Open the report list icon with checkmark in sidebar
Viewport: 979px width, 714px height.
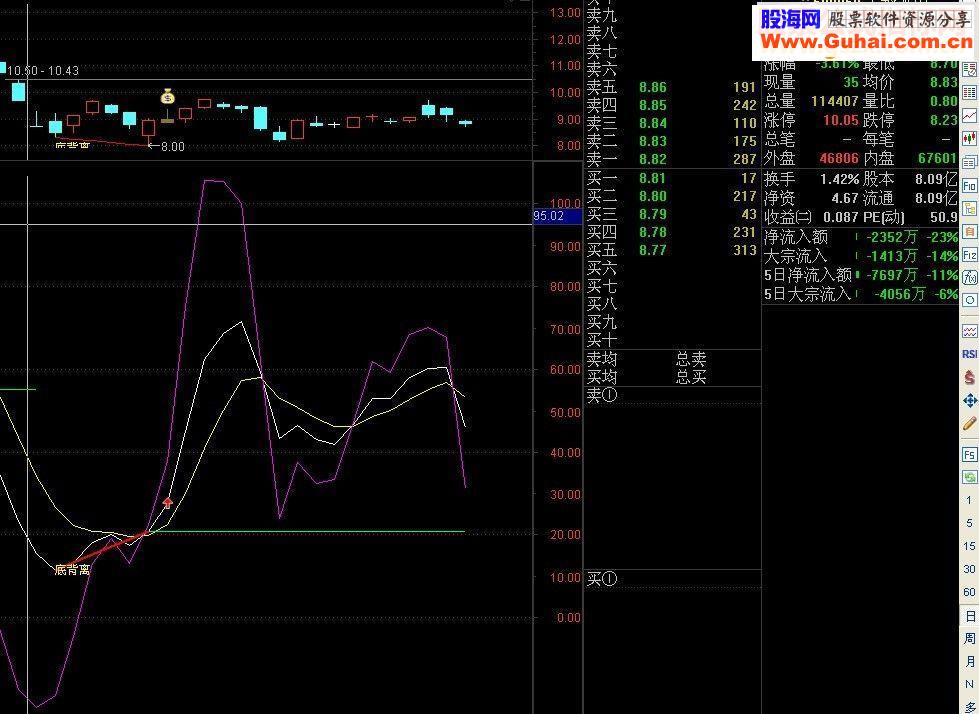[969, 69]
